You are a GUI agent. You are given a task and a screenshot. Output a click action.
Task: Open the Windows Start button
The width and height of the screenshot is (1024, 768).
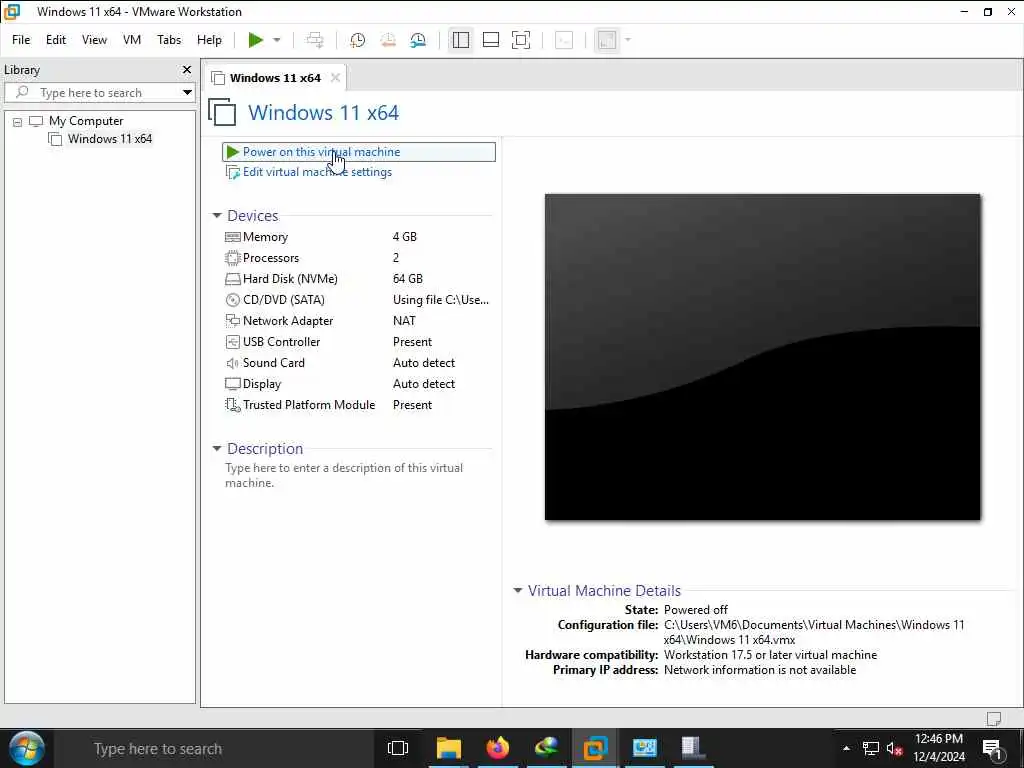pos(27,749)
